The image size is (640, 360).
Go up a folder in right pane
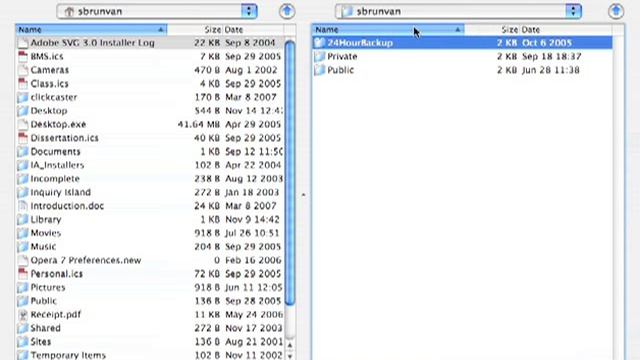[x=616, y=11]
